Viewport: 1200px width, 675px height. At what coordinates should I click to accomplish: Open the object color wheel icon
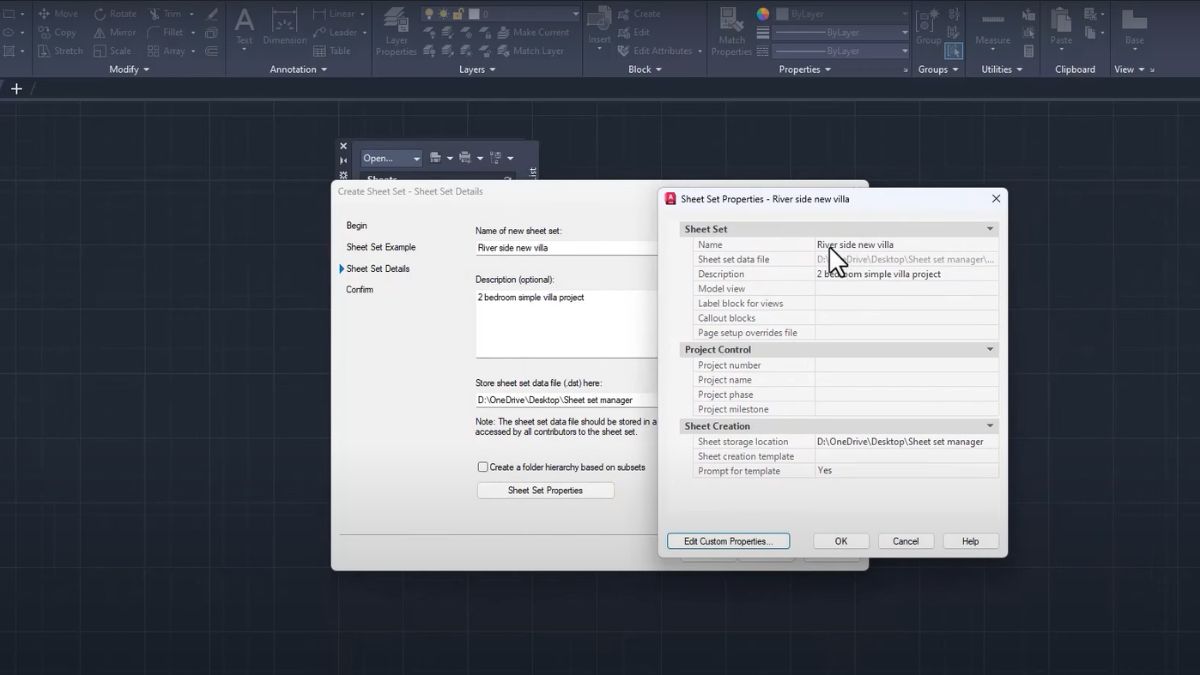click(x=763, y=14)
